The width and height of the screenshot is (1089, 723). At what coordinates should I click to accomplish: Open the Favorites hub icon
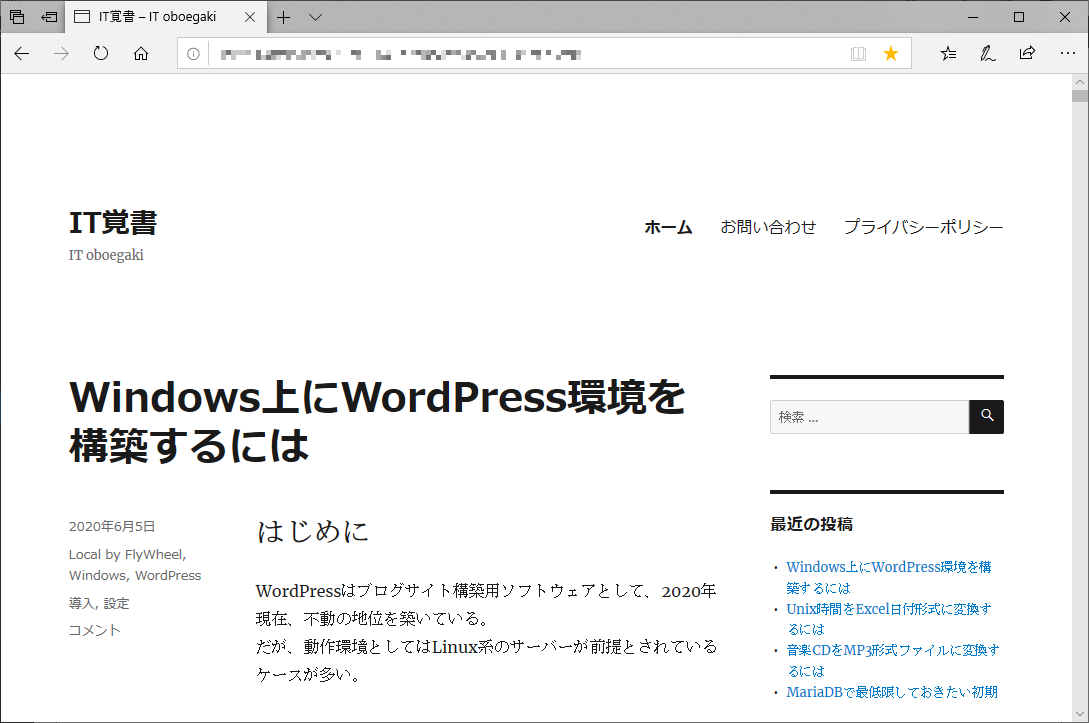click(948, 54)
